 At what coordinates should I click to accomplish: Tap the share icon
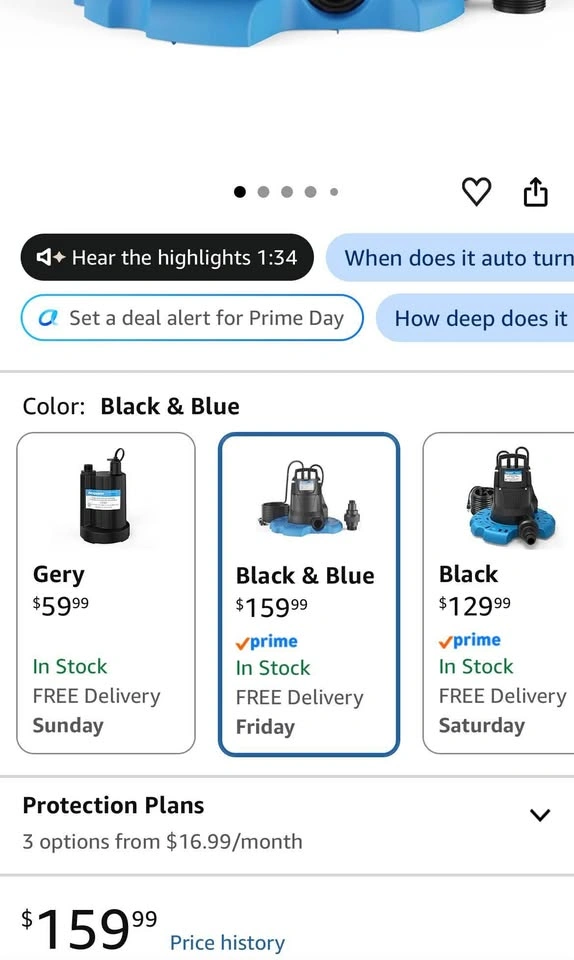[535, 192]
